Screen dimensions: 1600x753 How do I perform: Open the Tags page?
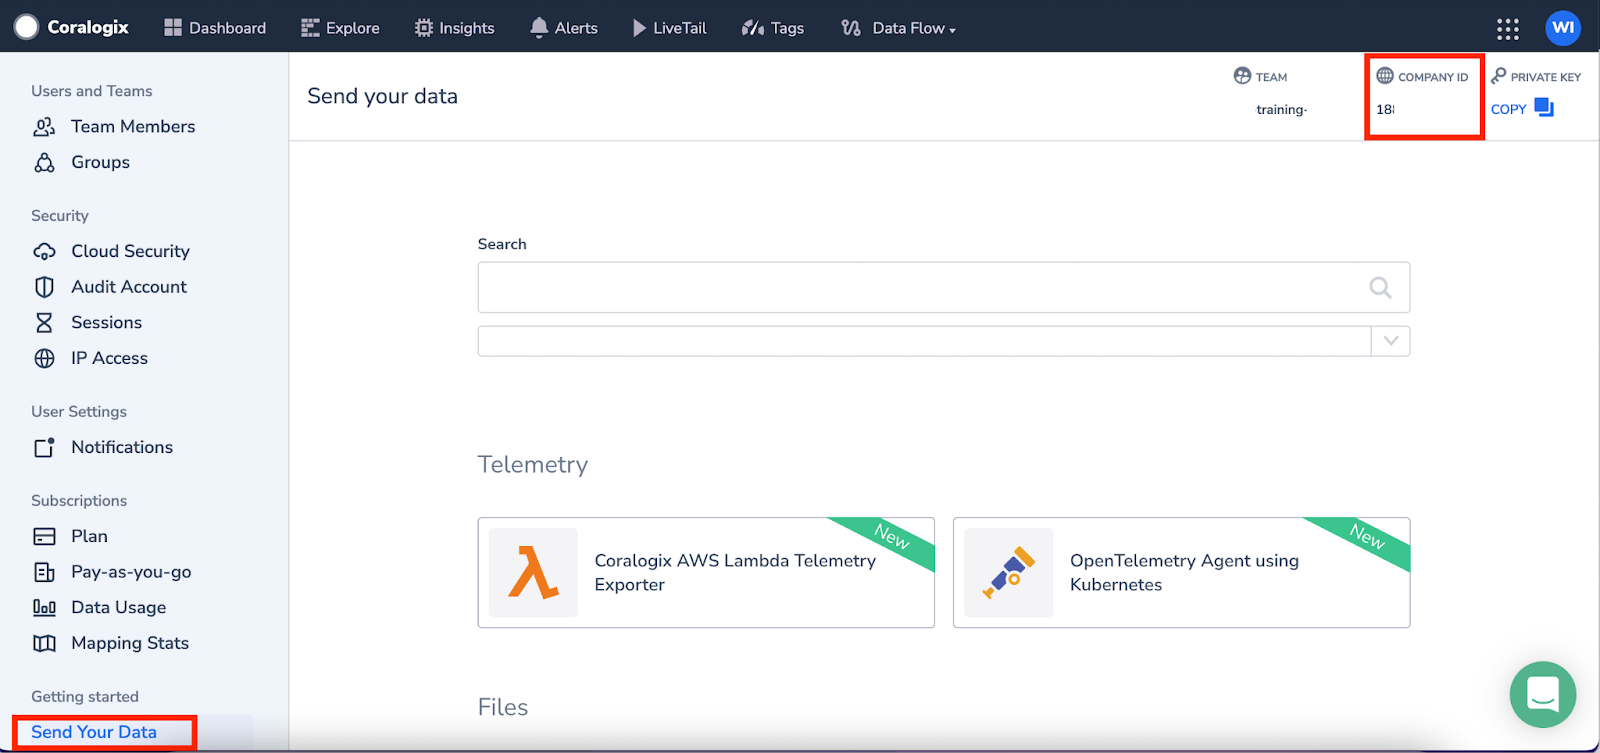[773, 28]
